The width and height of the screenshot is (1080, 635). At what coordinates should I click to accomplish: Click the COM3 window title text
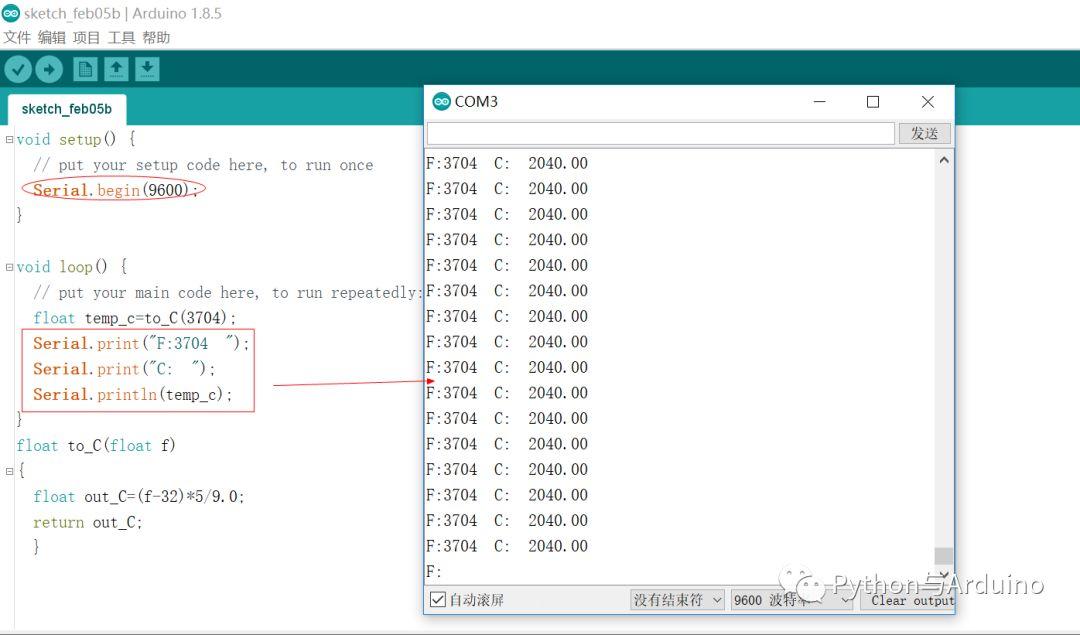476,101
